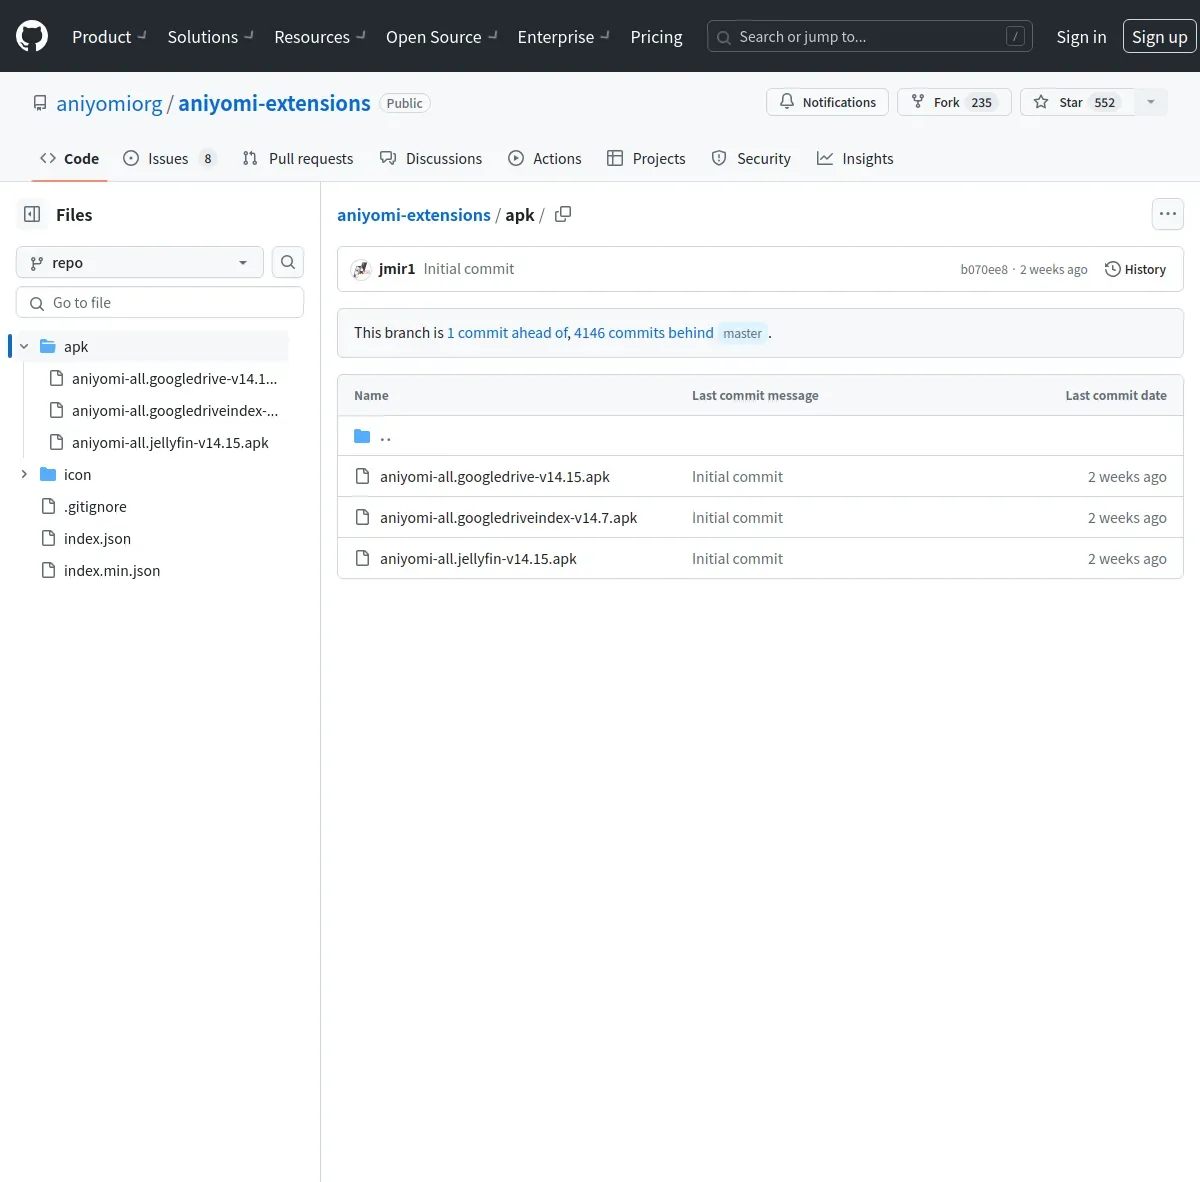The image size is (1200, 1182).
Task: Switch to the Discussions tab
Action: coord(431,158)
